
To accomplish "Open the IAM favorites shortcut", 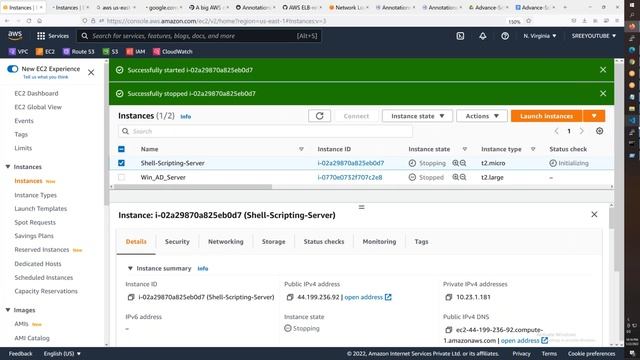I will point(136,51).
